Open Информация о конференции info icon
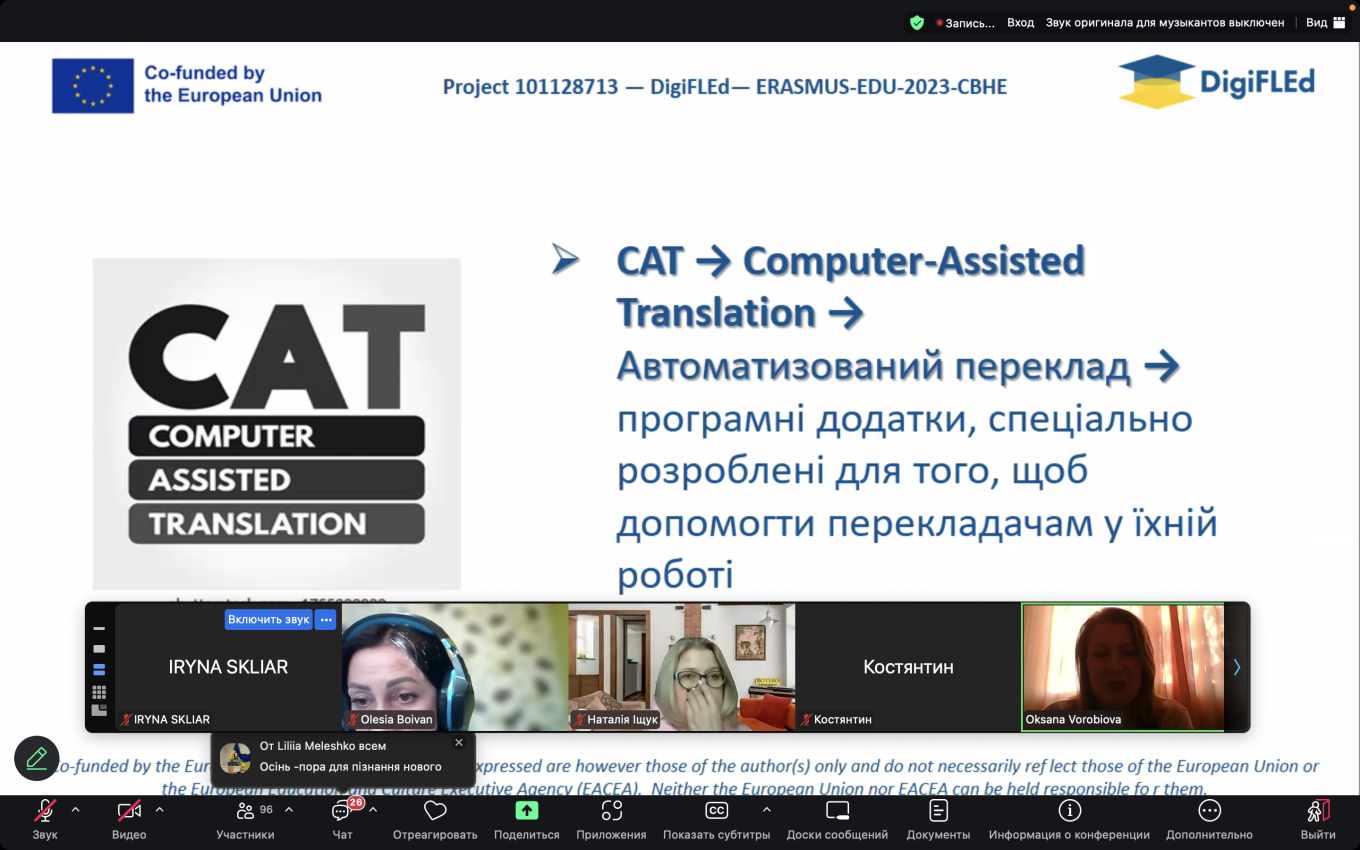This screenshot has height=850, width=1360. pos(1069,811)
